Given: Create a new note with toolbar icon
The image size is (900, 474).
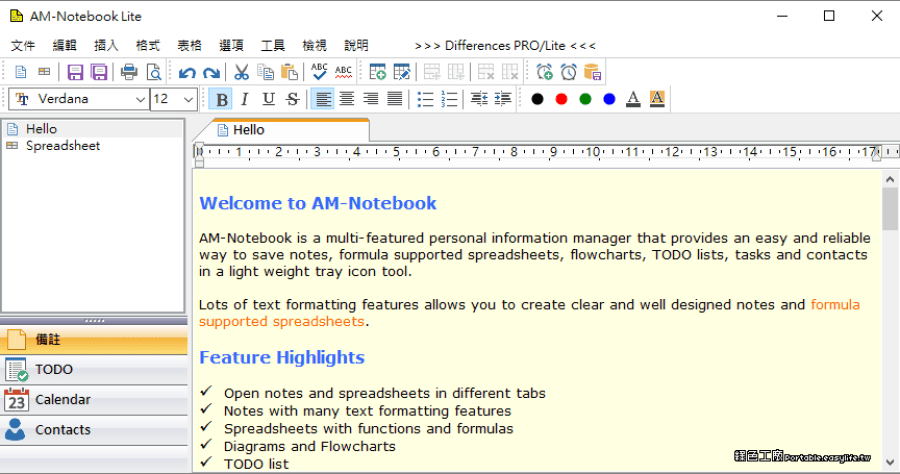Looking at the screenshot, I should pos(21,72).
